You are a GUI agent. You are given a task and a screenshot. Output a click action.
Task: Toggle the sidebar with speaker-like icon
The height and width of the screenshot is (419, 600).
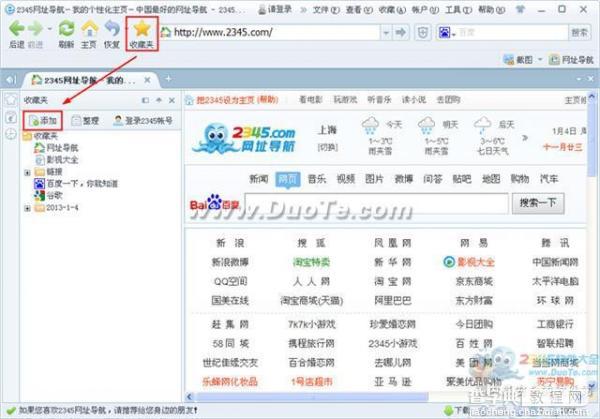10,80
